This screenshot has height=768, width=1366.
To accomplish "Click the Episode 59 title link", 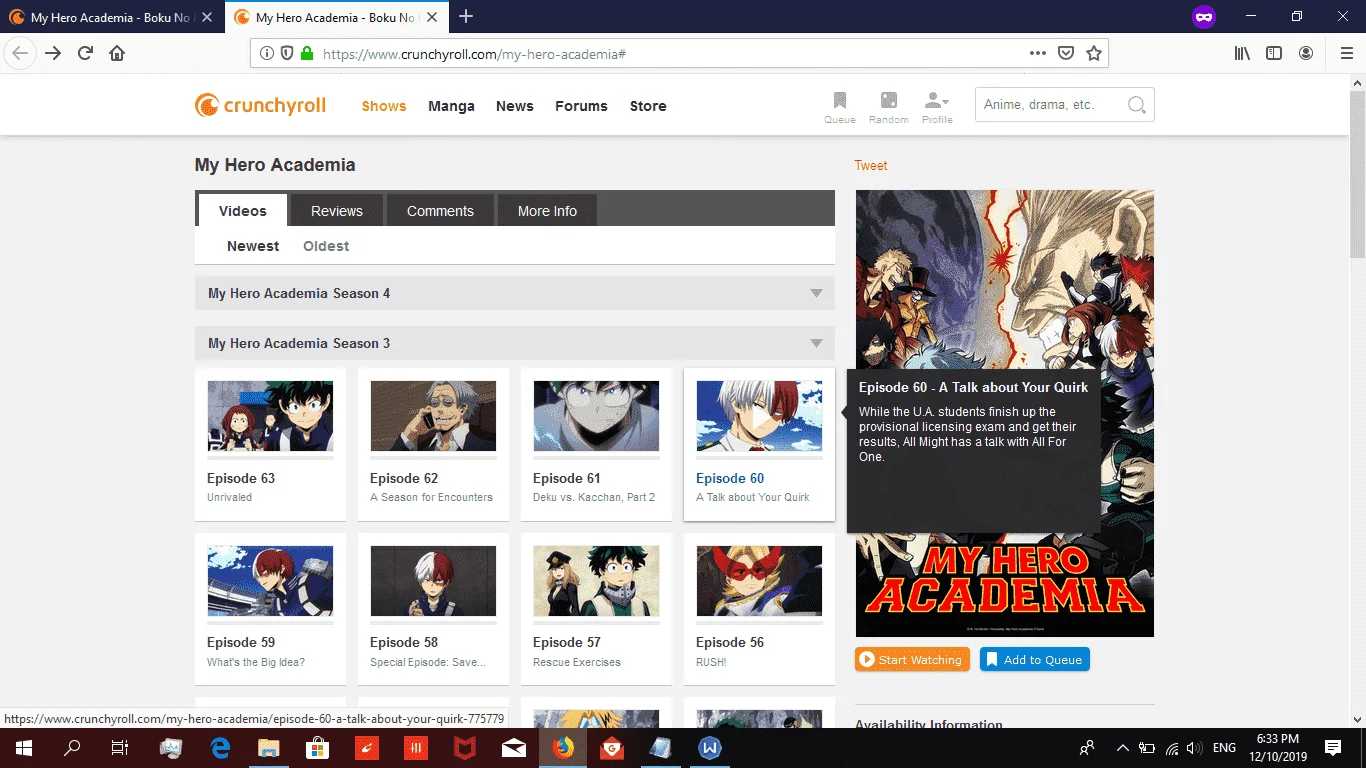I will point(241,642).
